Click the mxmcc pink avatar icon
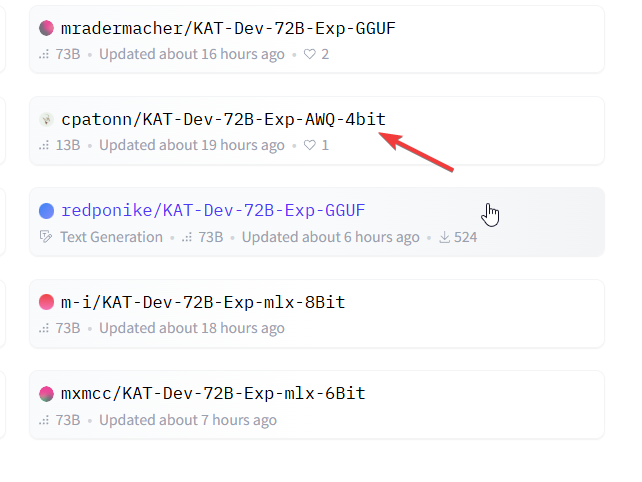 (x=46, y=394)
